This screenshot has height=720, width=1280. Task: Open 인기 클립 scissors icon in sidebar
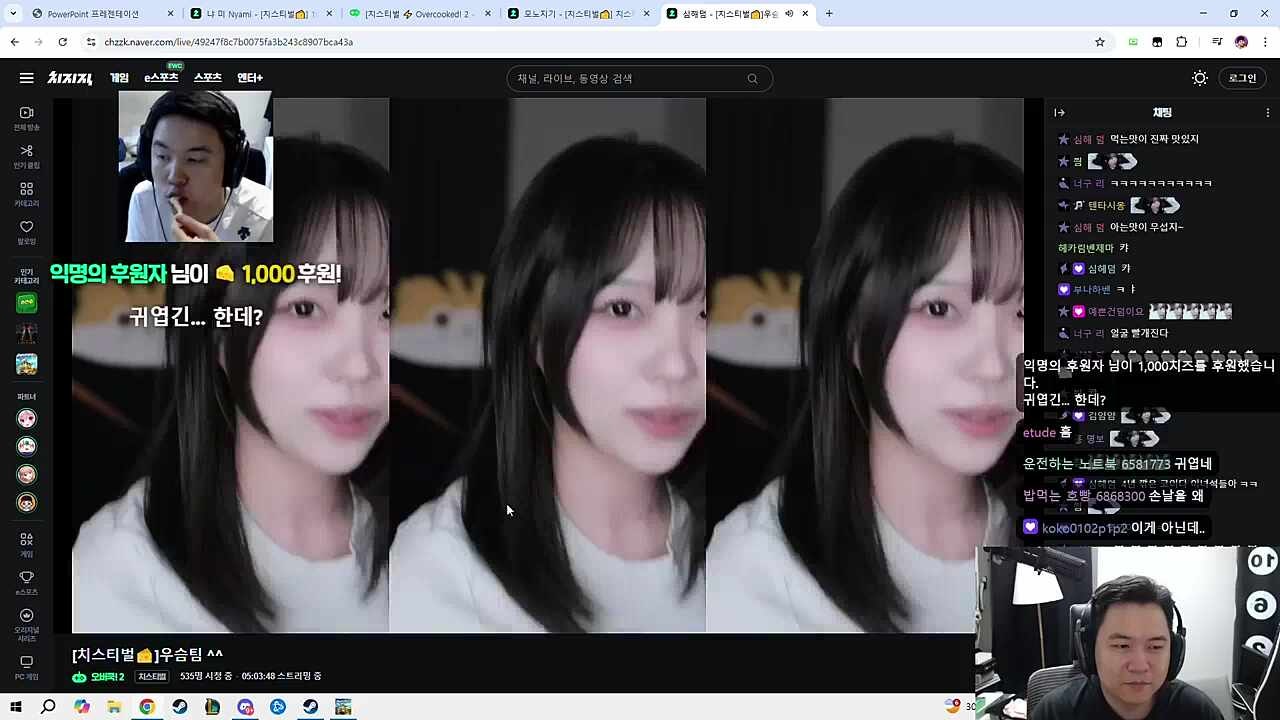point(27,156)
